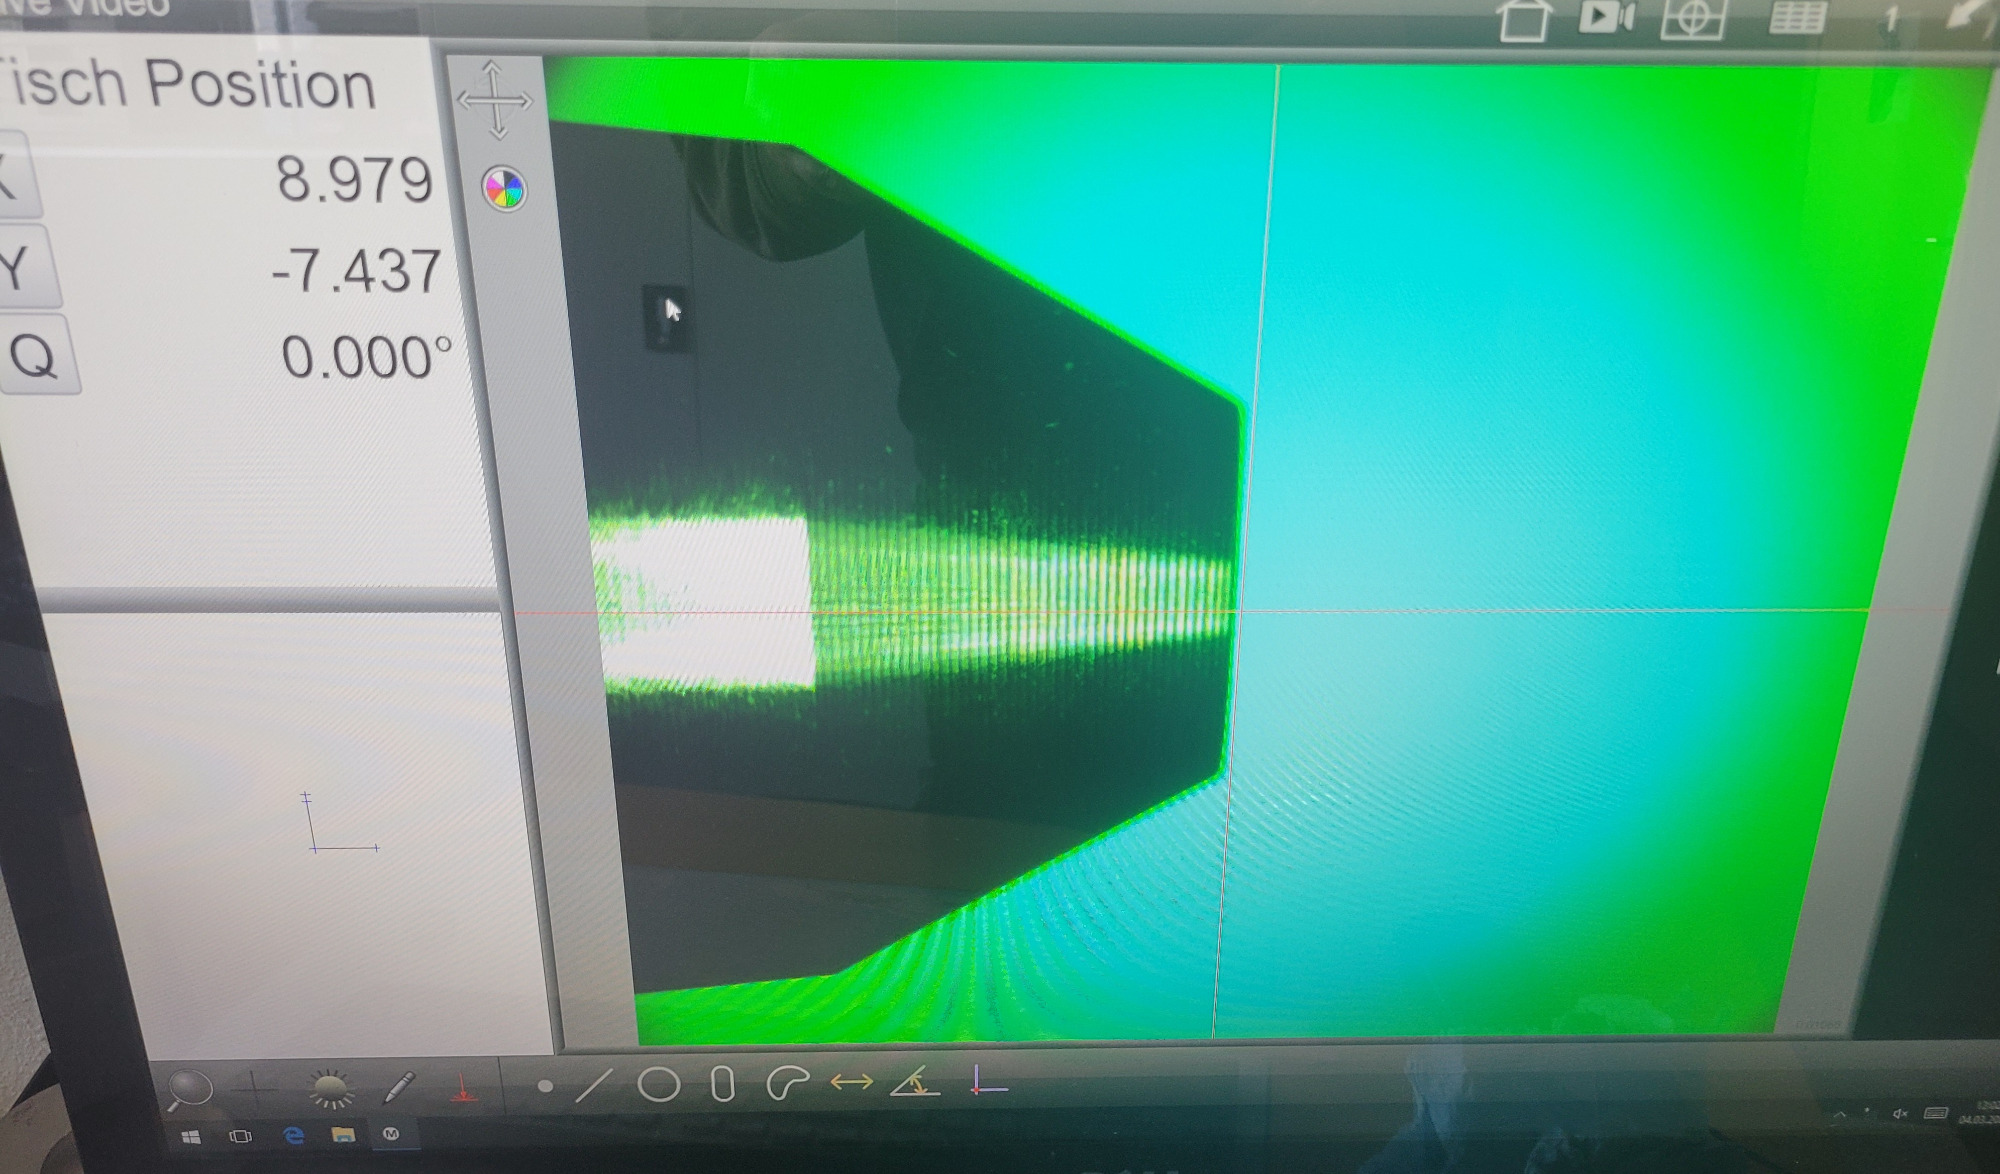The width and height of the screenshot is (2000, 1174).
Task: Activate the distance measurement tool
Action: [x=851, y=1082]
